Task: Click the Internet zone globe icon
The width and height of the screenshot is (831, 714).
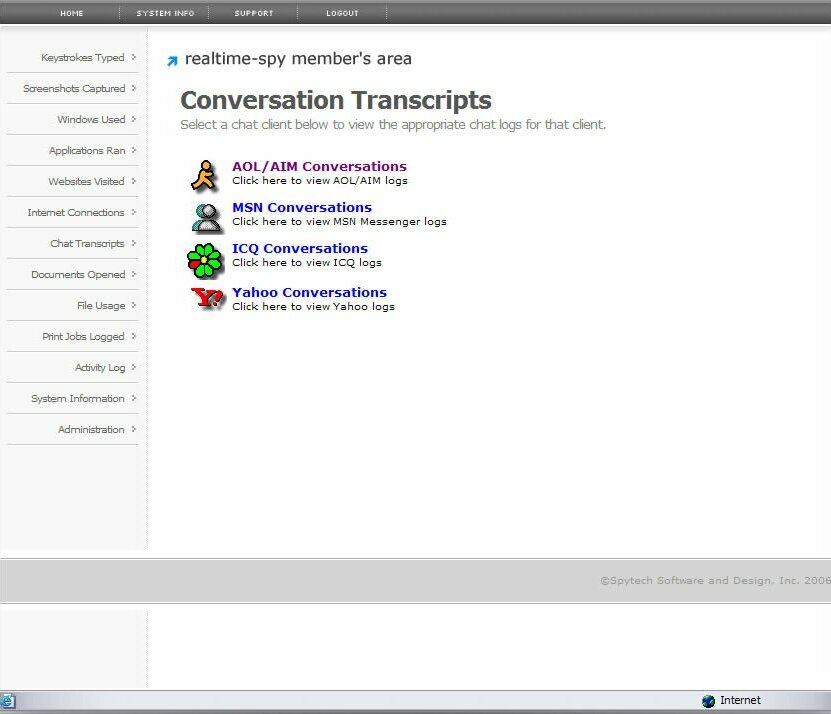Action: point(708,701)
